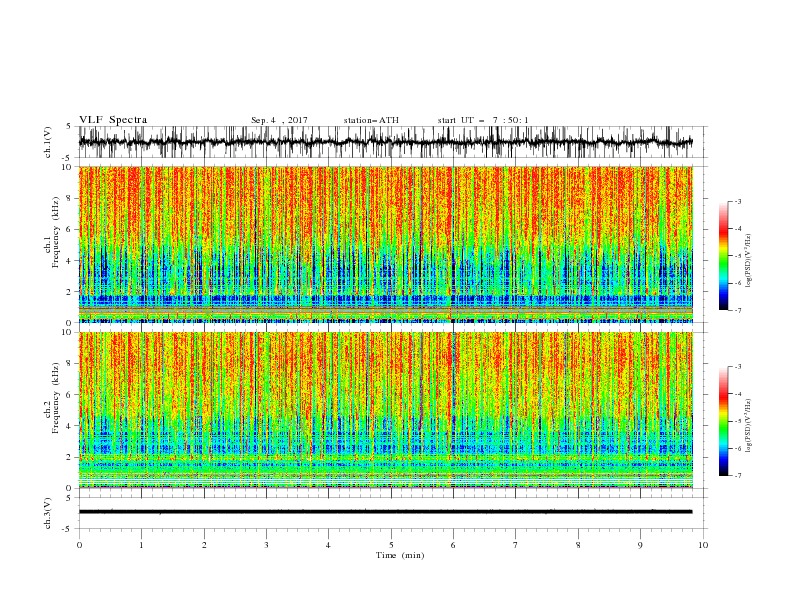Click the 'Time (min)' axis label
Image resolution: width=792 pixels, height=612 pixels.
400,555
